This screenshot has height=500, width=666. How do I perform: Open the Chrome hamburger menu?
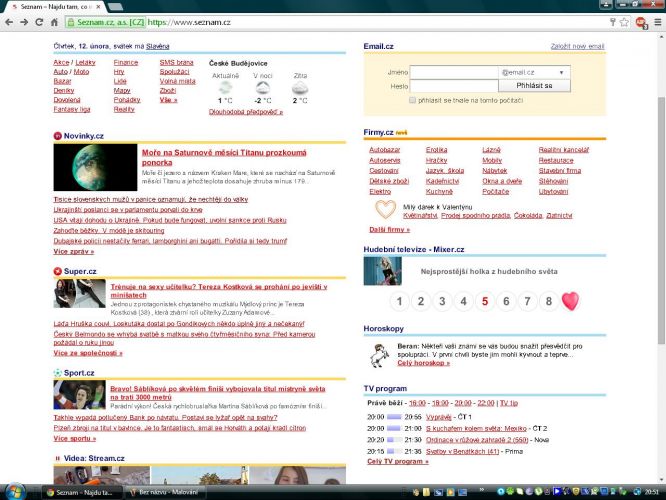click(x=658, y=22)
